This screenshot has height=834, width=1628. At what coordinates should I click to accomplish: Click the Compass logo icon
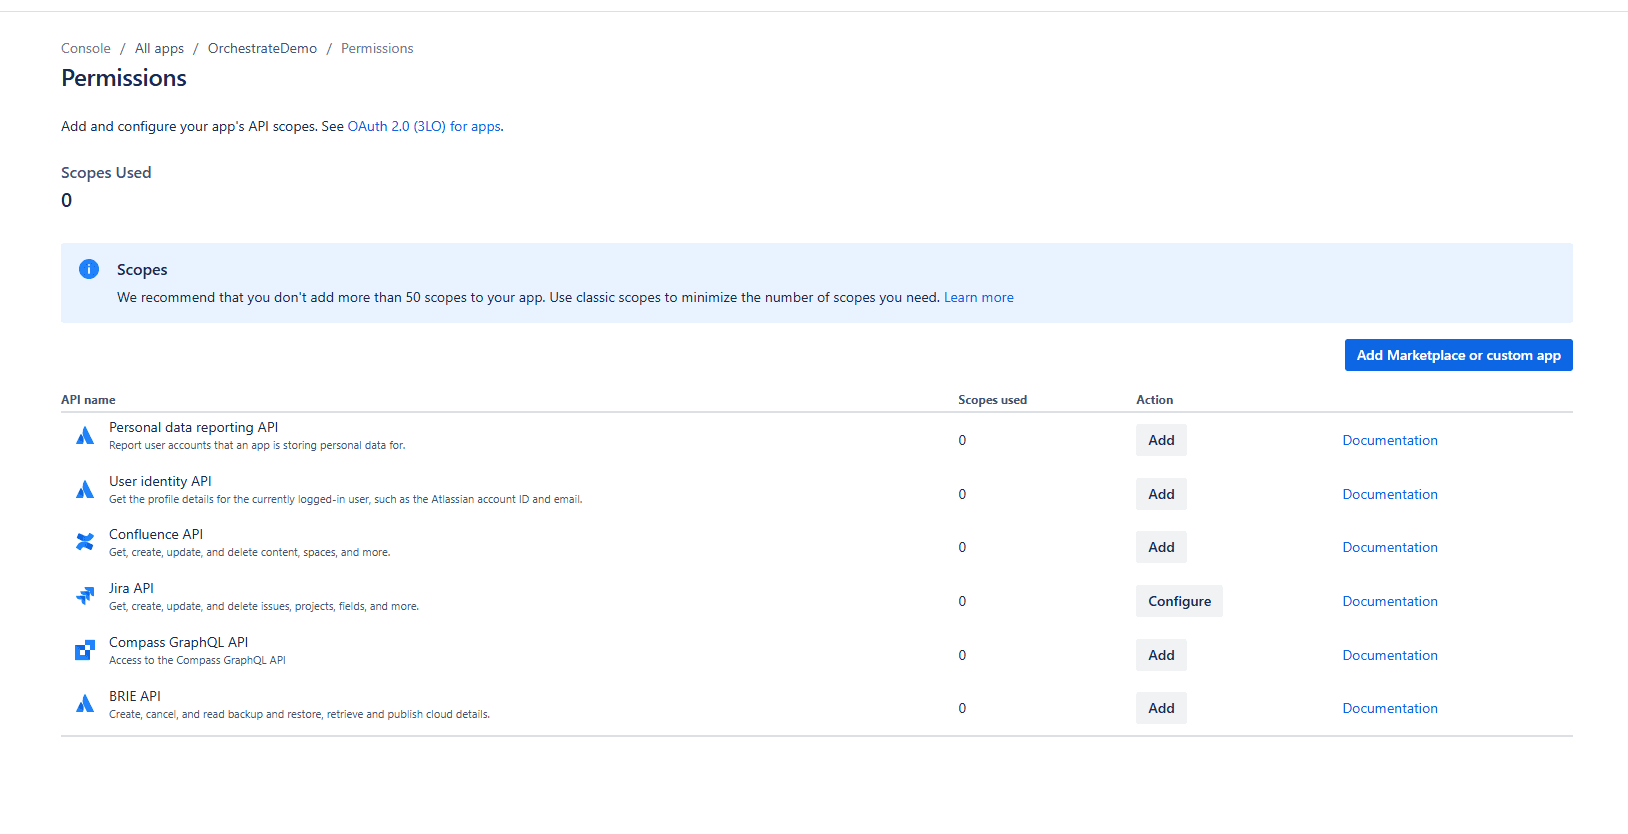pyautogui.click(x=85, y=650)
